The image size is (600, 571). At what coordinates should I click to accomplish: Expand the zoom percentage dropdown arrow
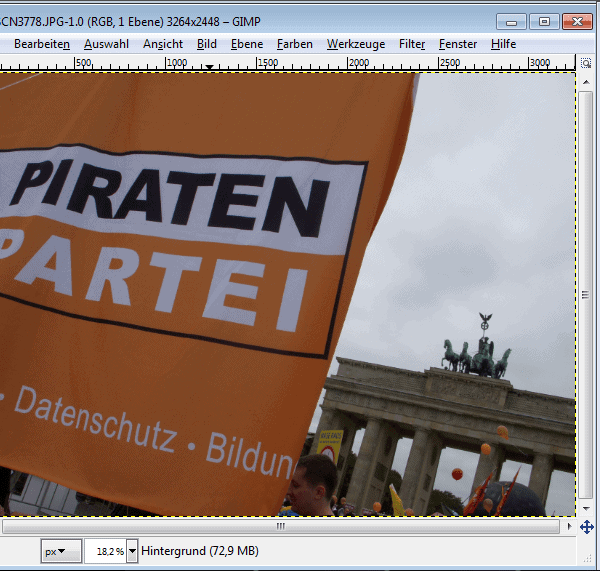click(x=132, y=551)
